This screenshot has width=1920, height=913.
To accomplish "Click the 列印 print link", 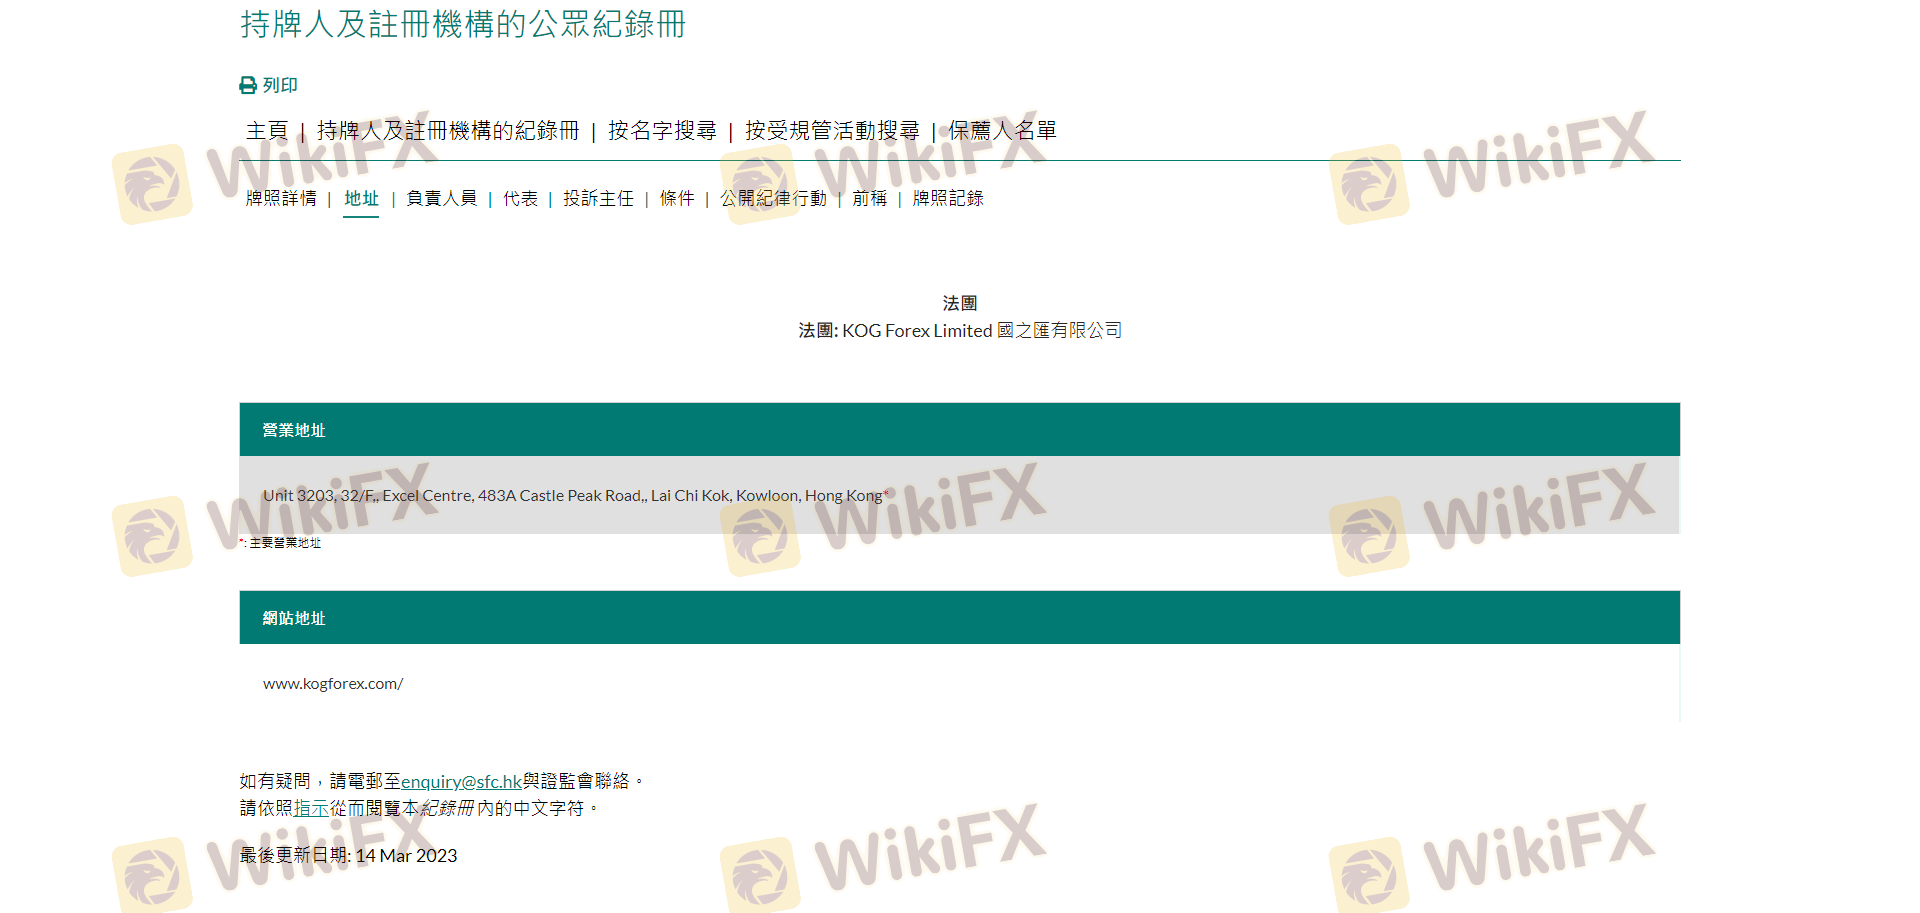I will point(280,86).
